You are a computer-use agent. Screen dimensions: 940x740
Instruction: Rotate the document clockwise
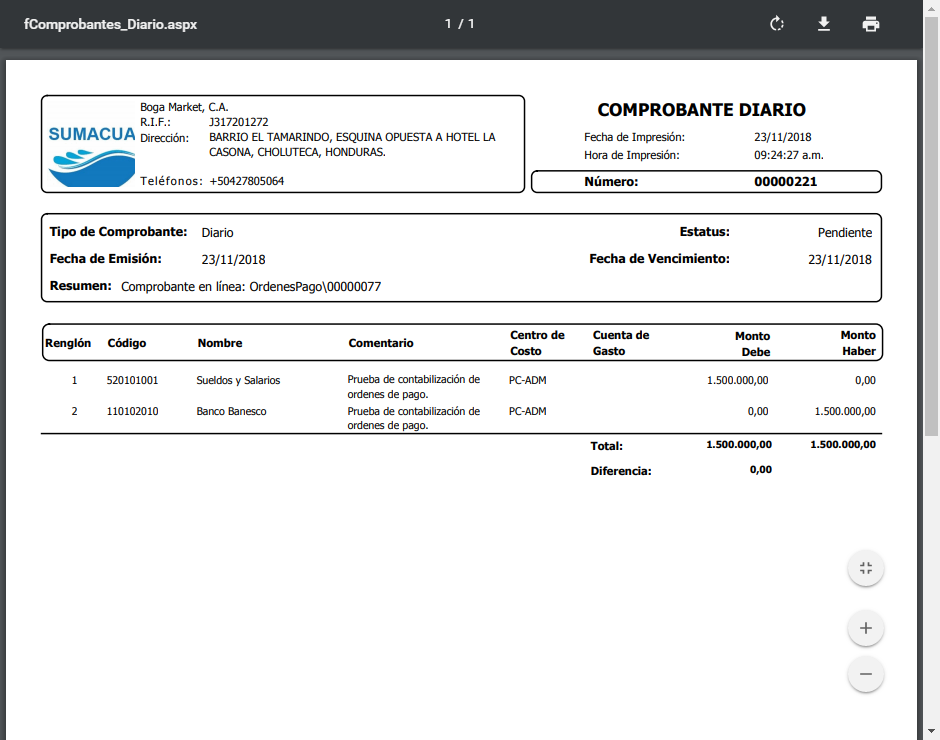point(777,24)
